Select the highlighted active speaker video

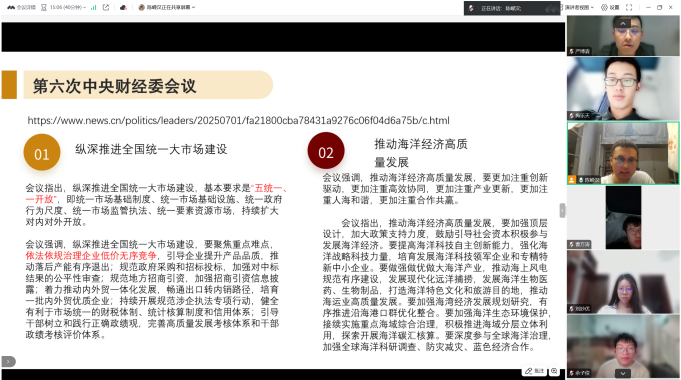coord(623,153)
